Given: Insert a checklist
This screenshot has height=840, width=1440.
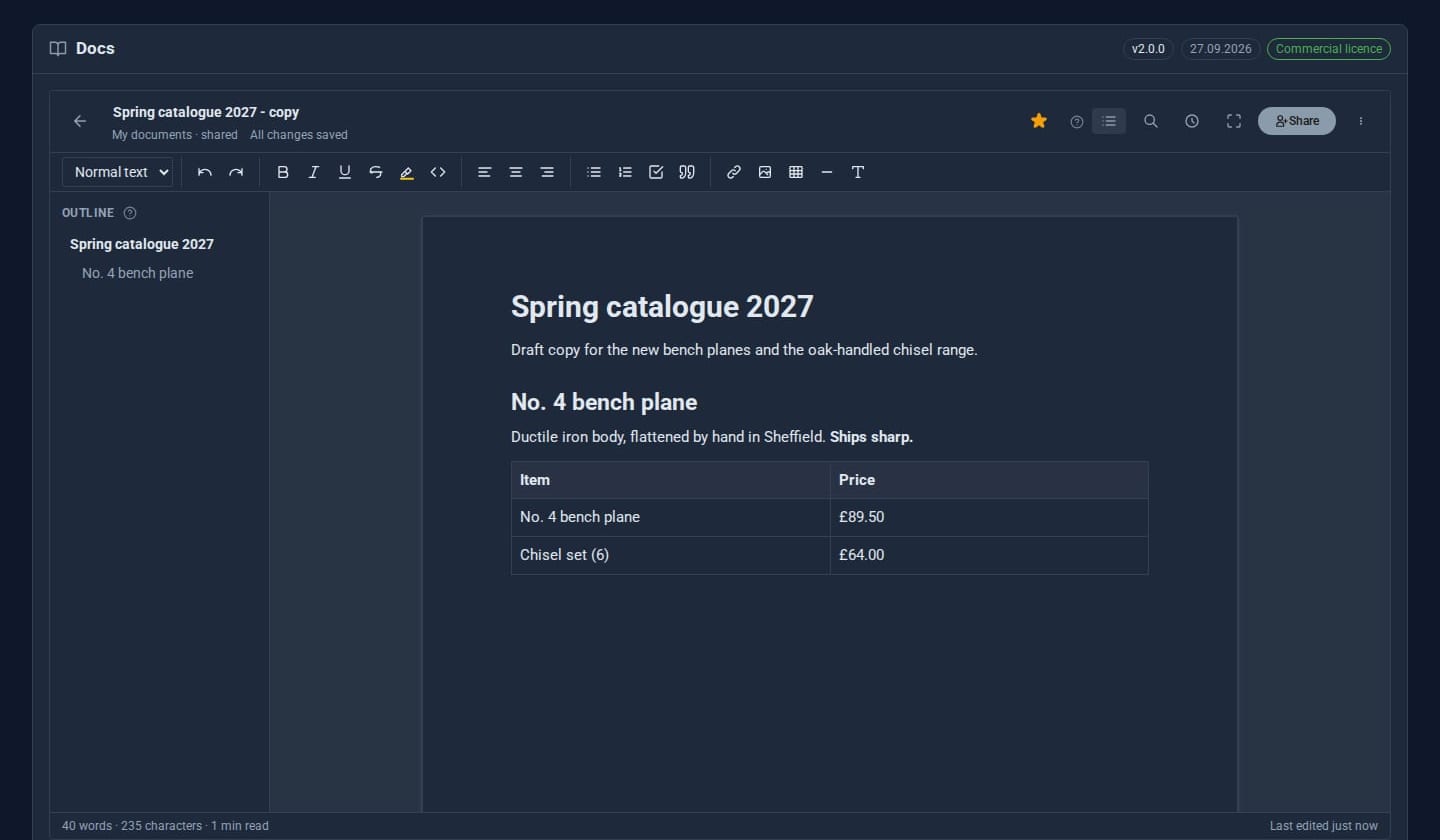Looking at the screenshot, I should [656, 172].
